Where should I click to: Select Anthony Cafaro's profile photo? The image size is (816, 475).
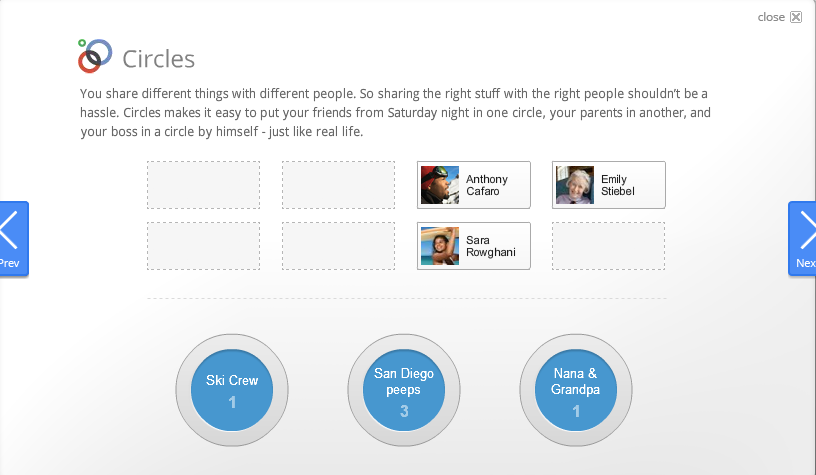tap(440, 185)
